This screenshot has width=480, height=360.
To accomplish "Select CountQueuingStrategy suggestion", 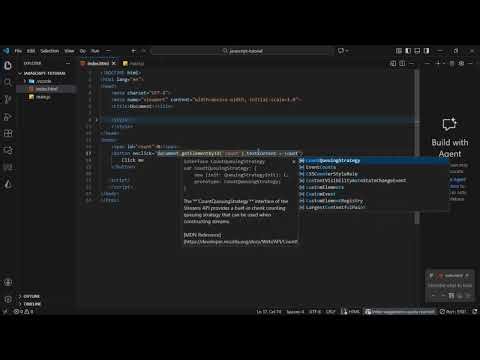I will pos(373,161).
